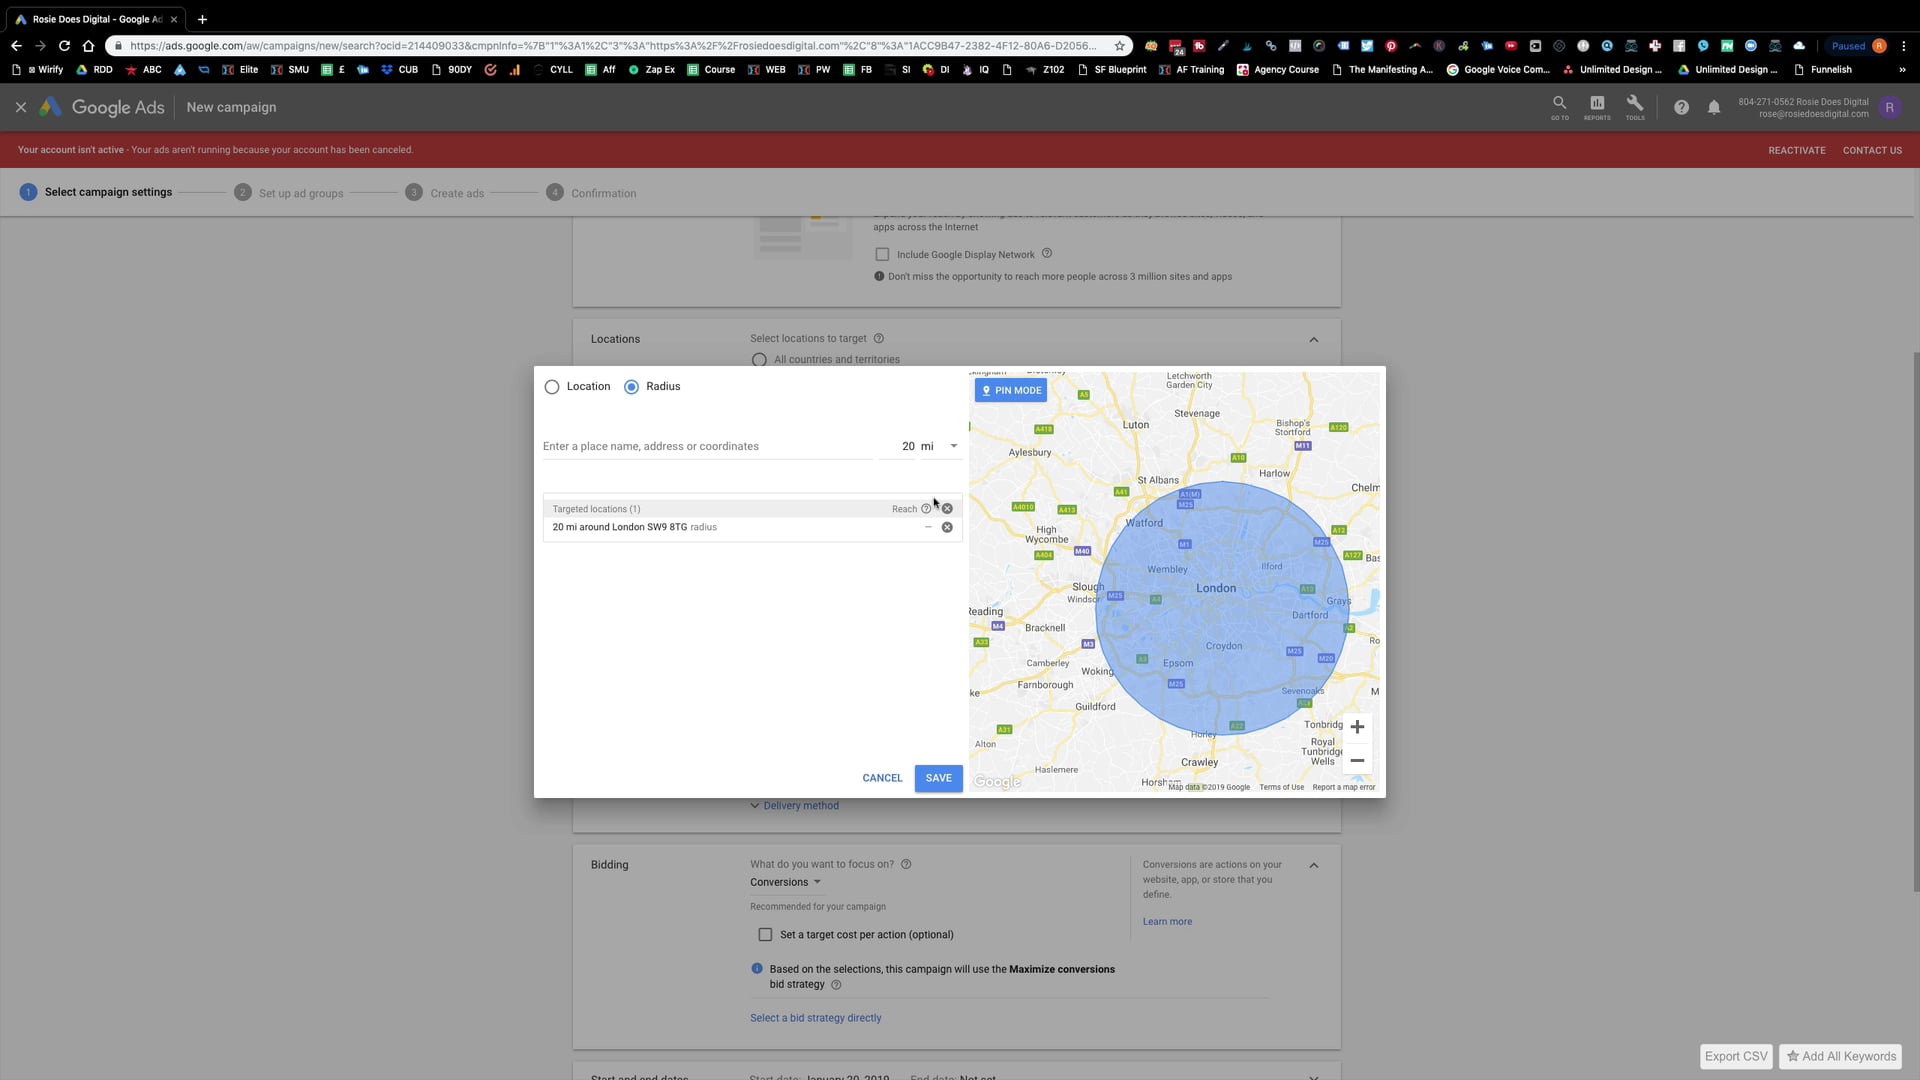Click the help icon beside Select locations to target

pos(879,338)
